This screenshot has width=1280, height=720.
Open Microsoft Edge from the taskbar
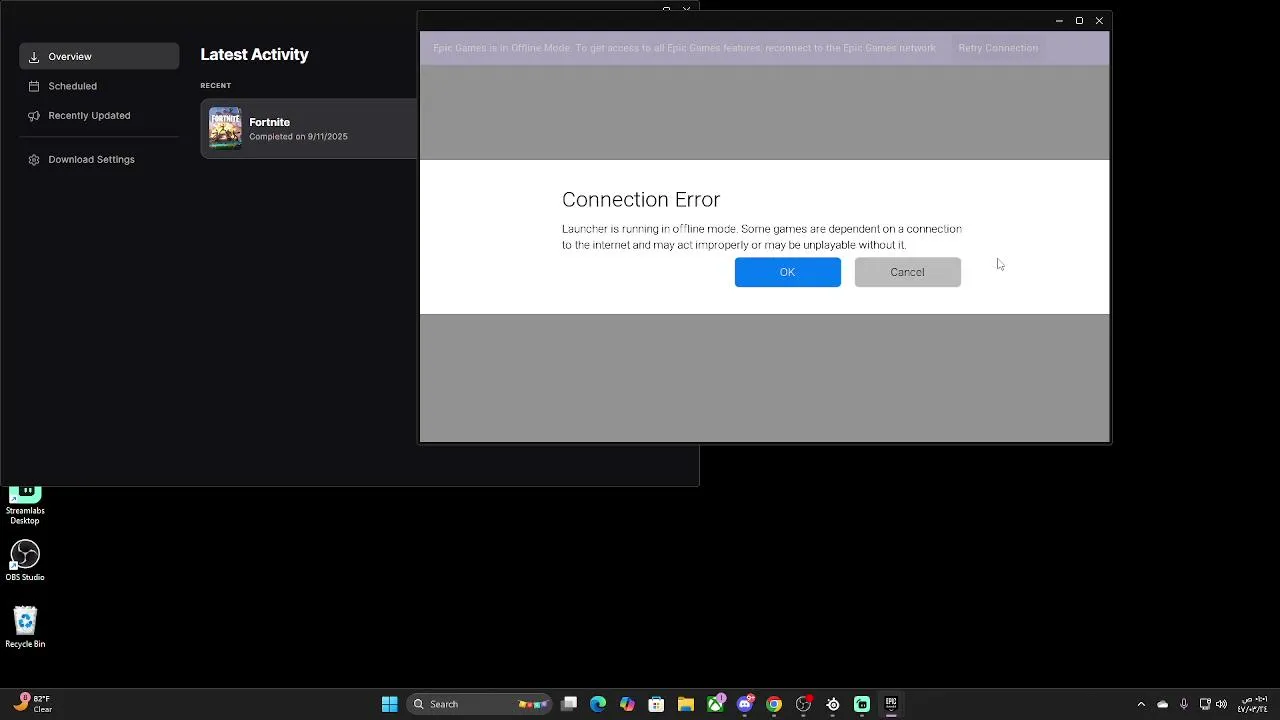598,704
